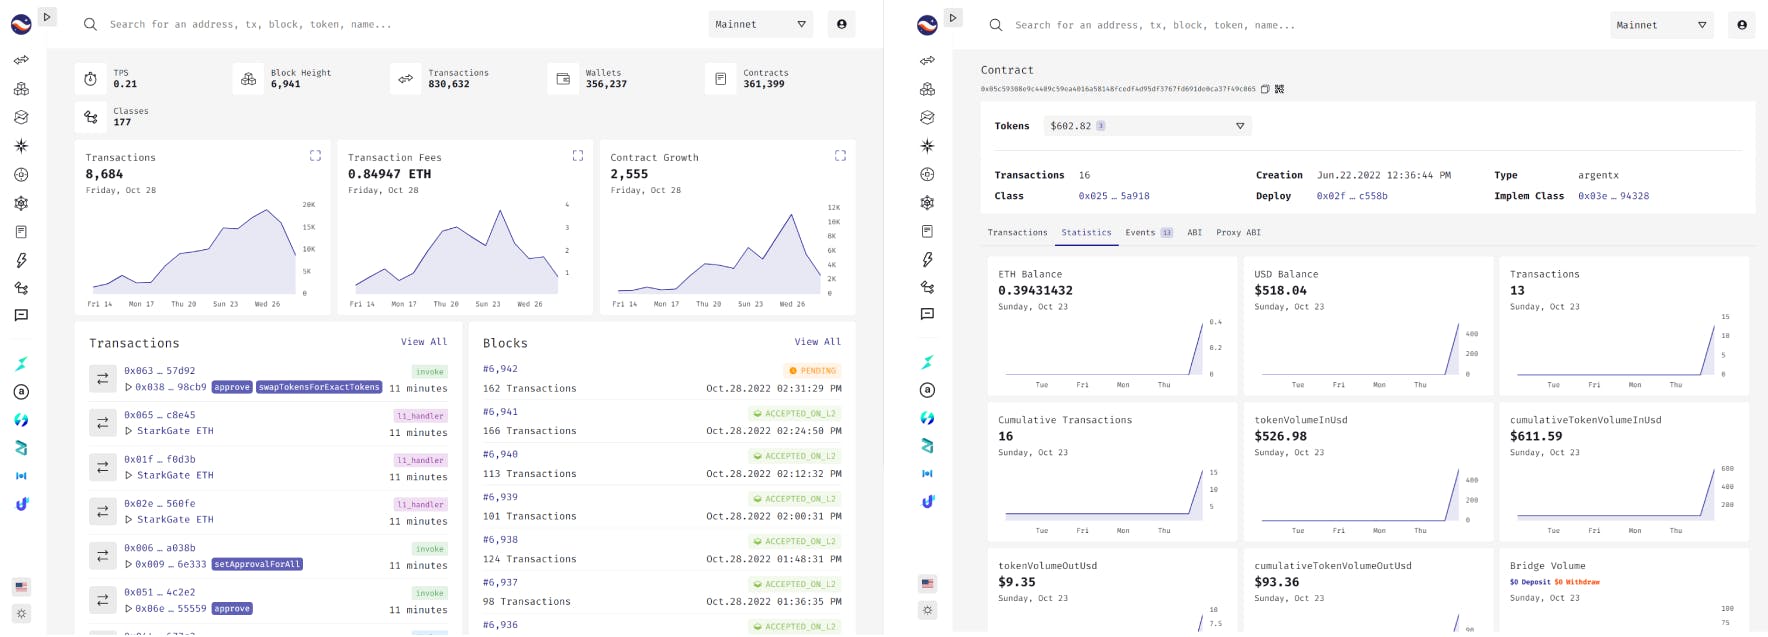1768x637 pixels.
Task: Focus the search field in the dashboard window
Action: point(250,24)
